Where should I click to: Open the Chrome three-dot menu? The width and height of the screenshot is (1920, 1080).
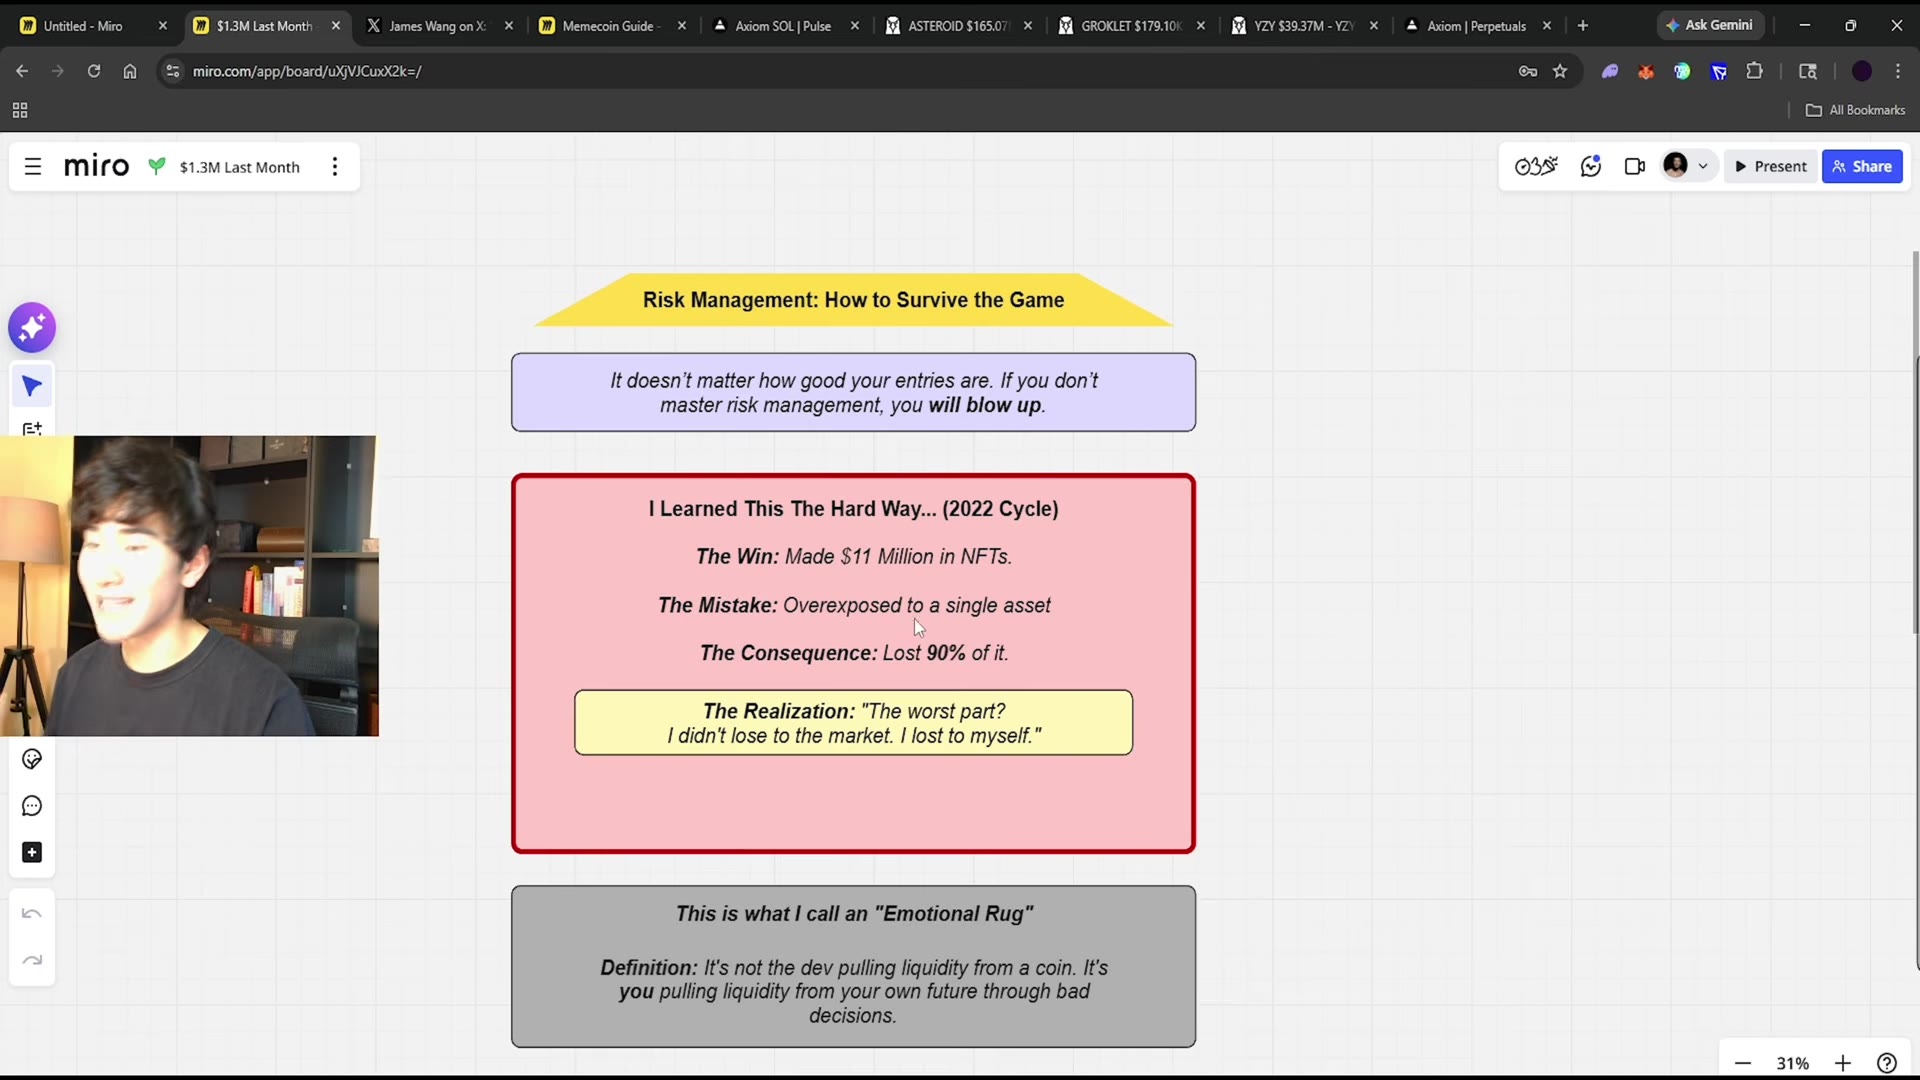tap(1898, 71)
